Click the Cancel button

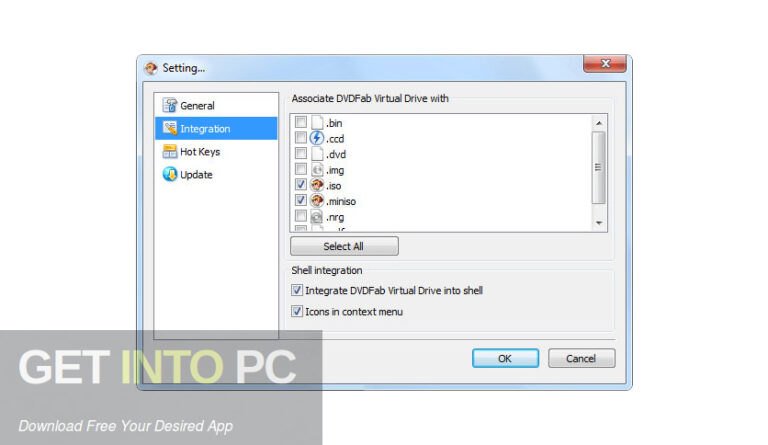click(x=581, y=358)
